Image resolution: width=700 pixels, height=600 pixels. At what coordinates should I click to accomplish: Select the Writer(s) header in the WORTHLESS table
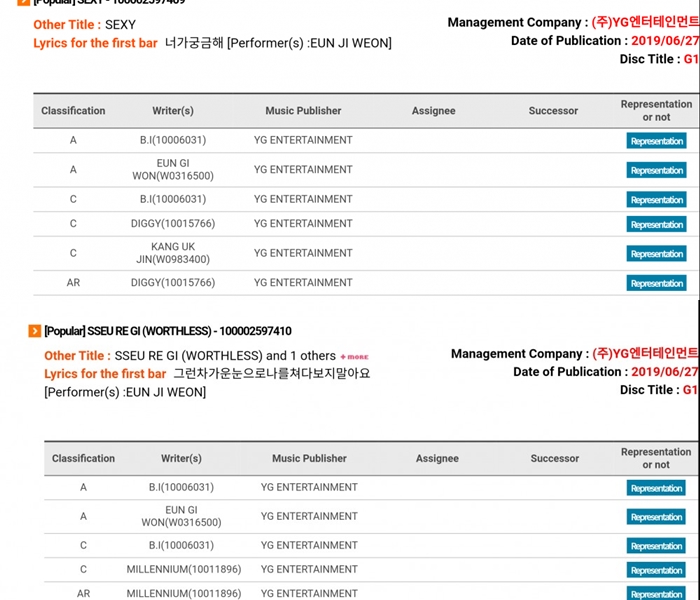click(x=181, y=458)
